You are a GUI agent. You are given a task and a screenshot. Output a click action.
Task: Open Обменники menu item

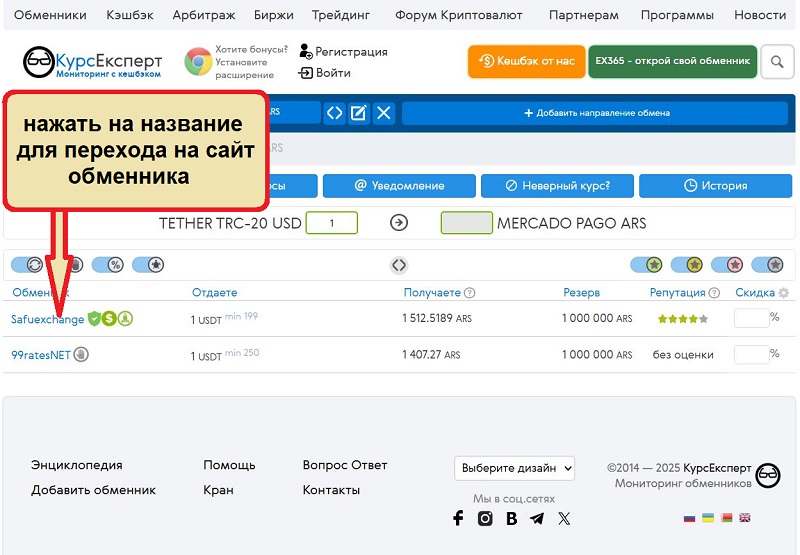[x=50, y=15]
